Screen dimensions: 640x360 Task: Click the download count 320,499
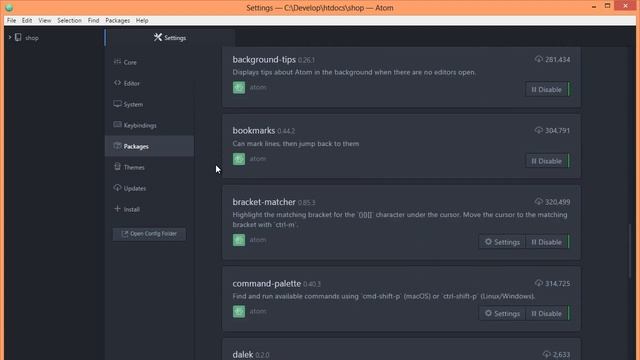[x=558, y=202]
